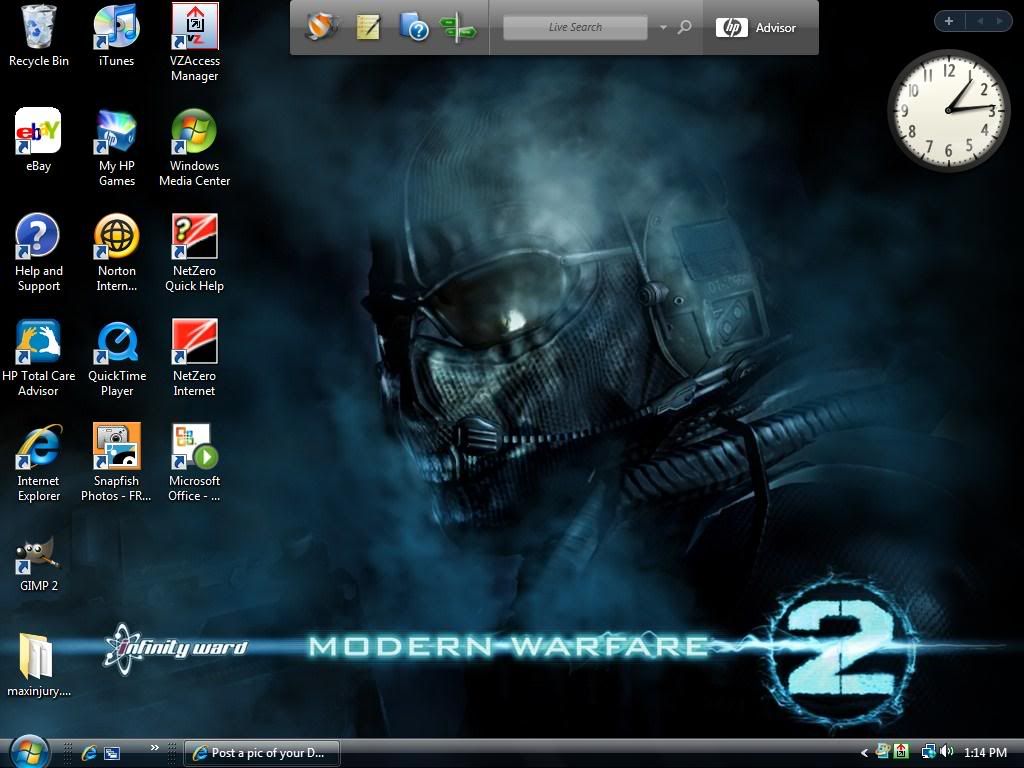Launch Windows Media Center shortcut
This screenshot has width=1024, height=768.
(195, 148)
